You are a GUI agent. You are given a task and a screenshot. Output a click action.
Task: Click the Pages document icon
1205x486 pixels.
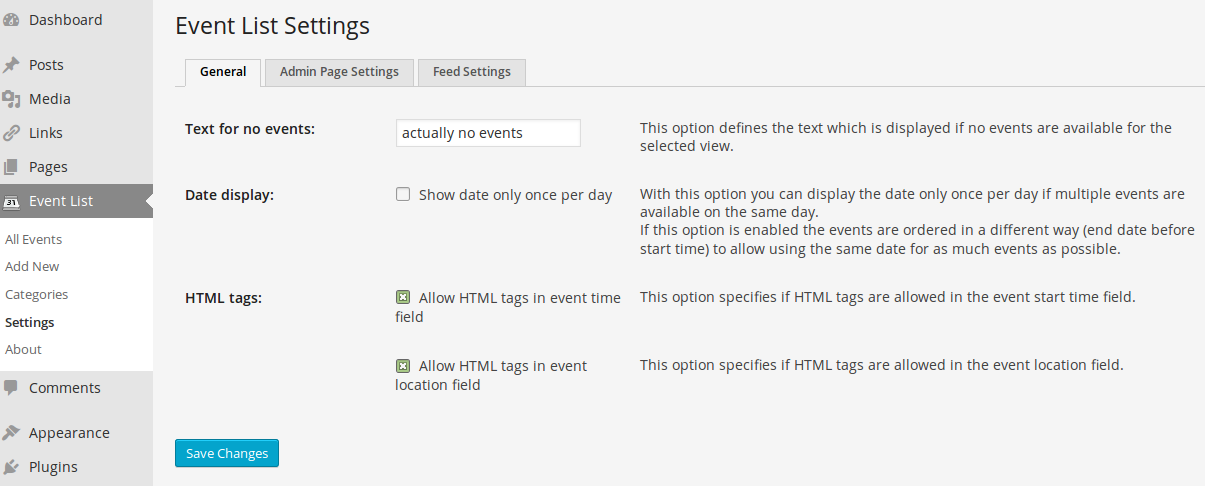[x=12, y=167]
